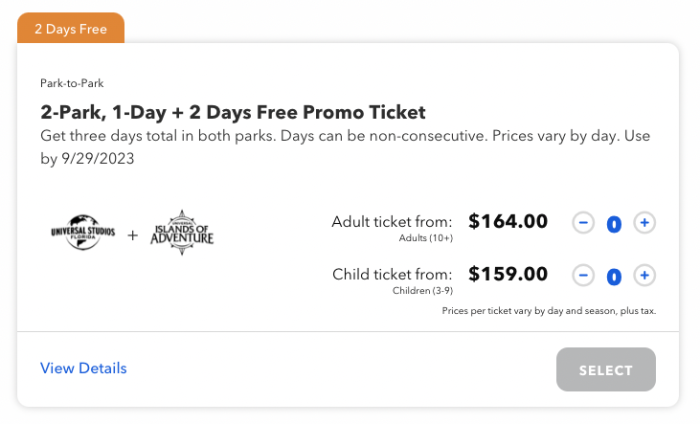Image resolution: width=700 pixels, height=424 pixels.
Task: Click the child ticket quantity number
Action: click(614, 277)
